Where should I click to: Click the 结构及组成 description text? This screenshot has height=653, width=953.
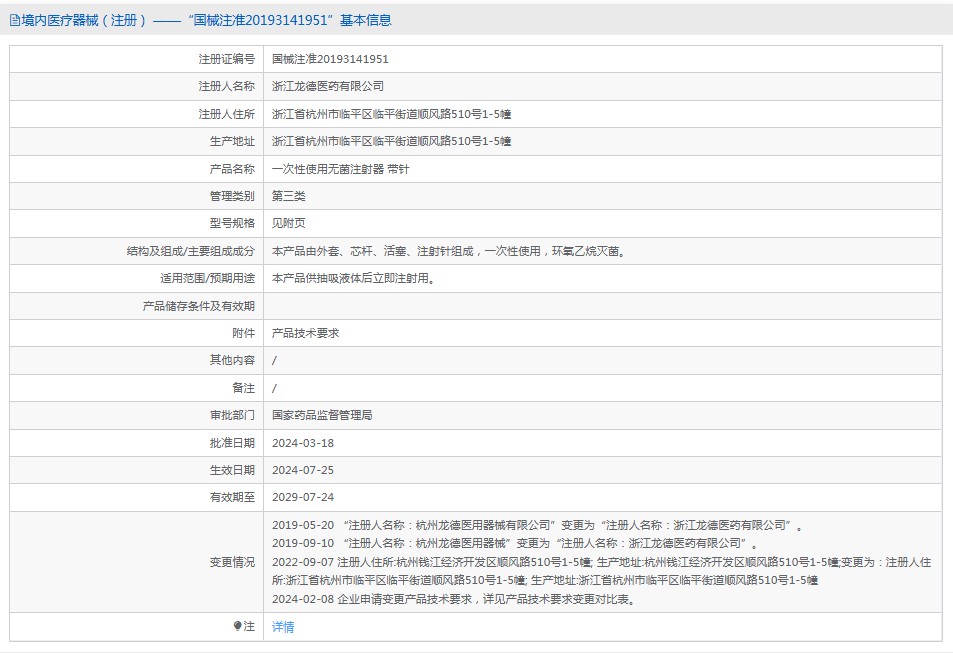click(x=454, y=251)
